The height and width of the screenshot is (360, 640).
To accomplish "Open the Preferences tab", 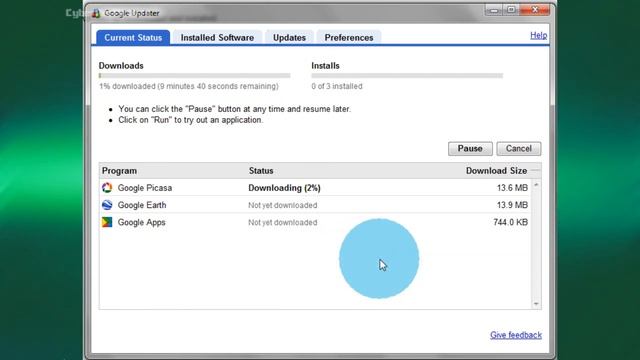I will tap(349, 38).
